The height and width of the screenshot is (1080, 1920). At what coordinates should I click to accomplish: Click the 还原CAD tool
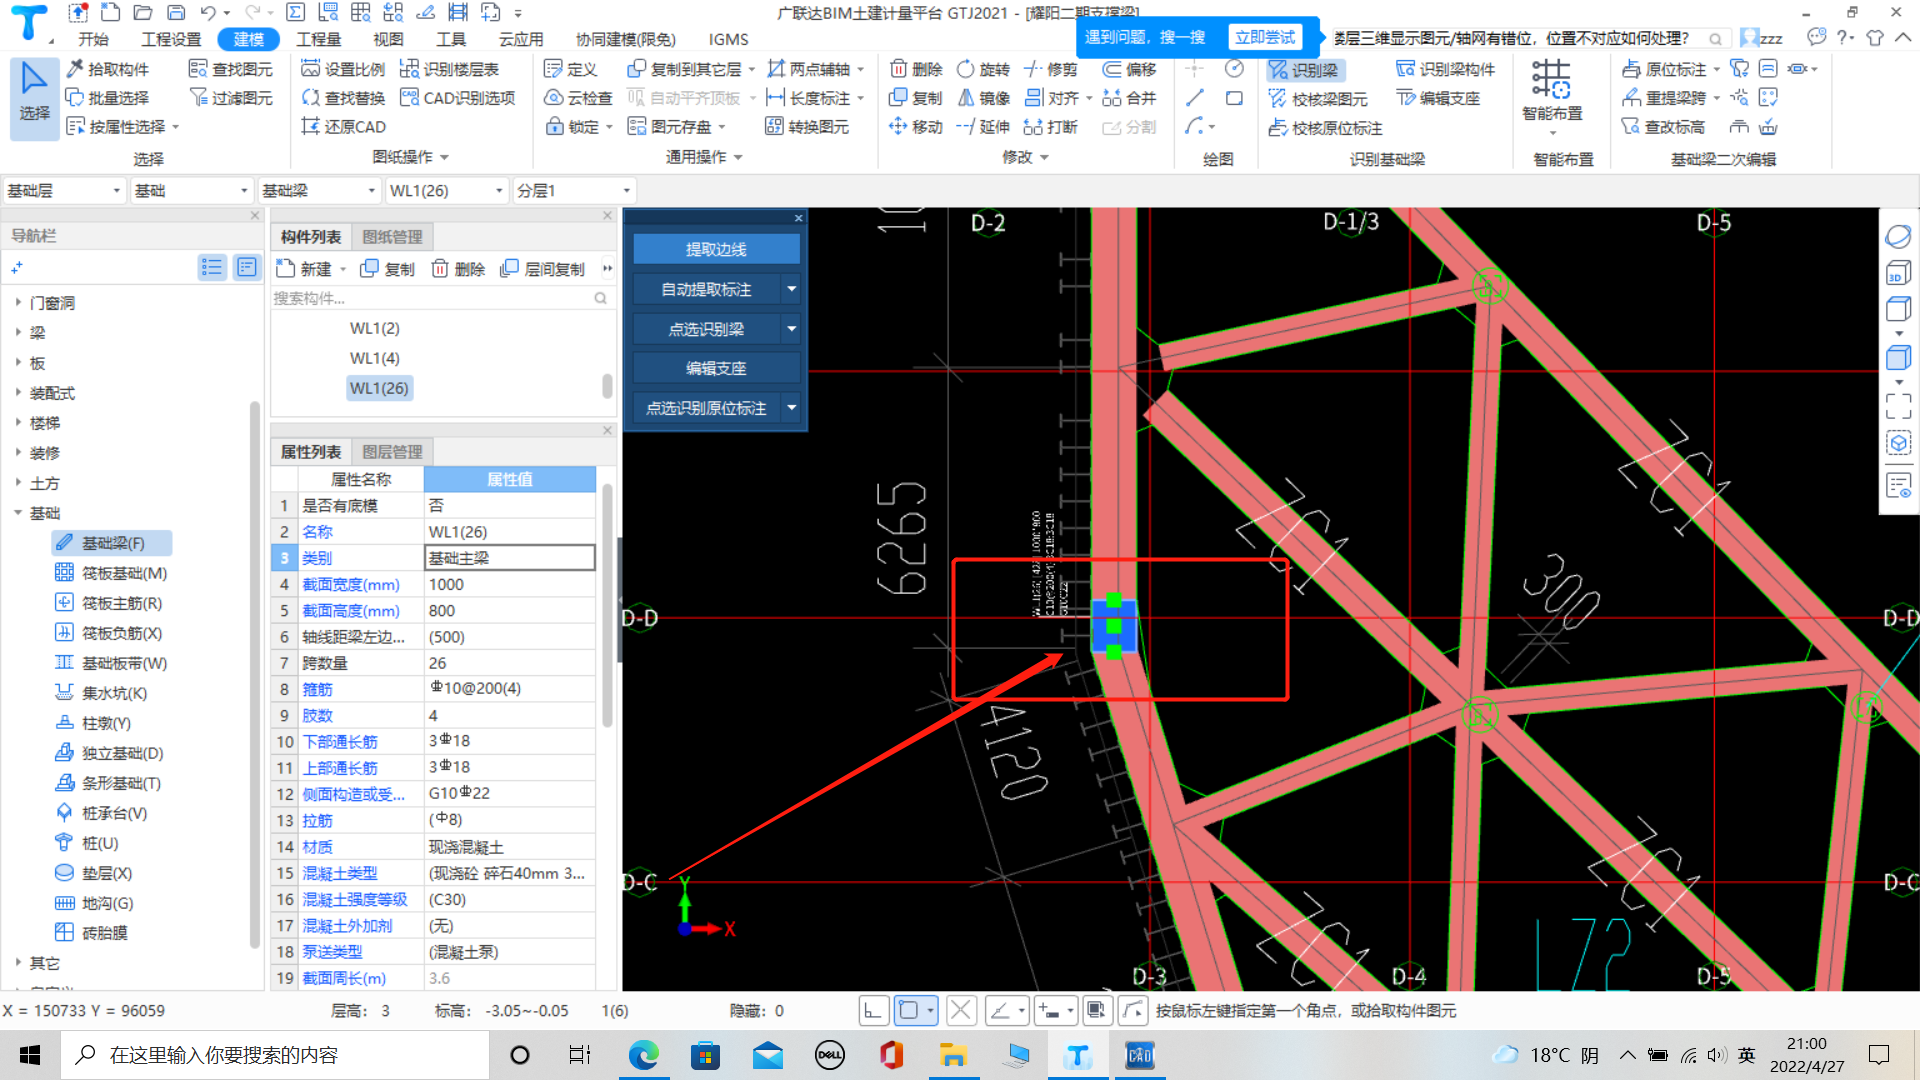[x=343, y=127]
